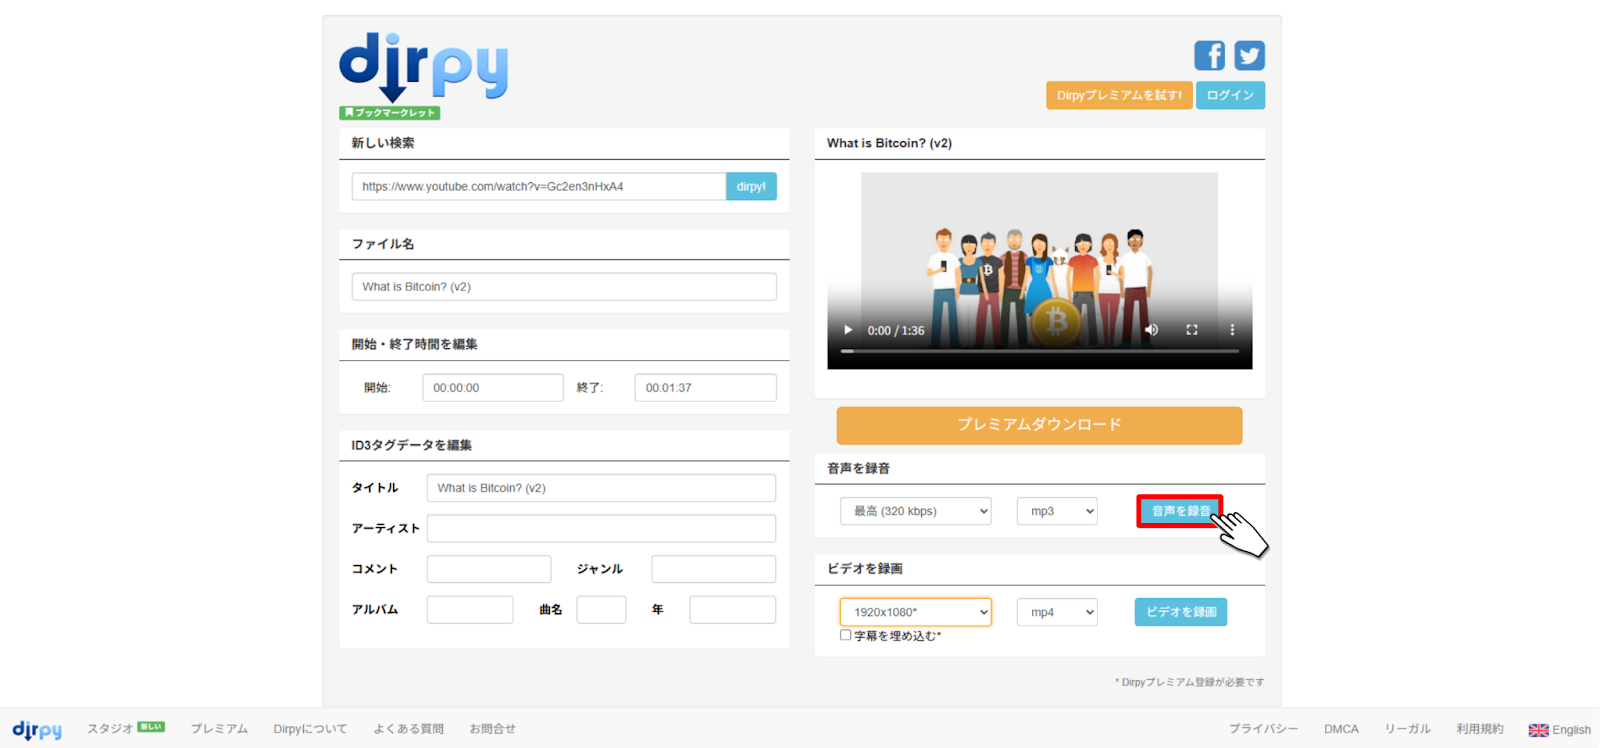Switch language via English flag selector
The height and width of the screenshot is (748, 1600).
click(1559, 730)
